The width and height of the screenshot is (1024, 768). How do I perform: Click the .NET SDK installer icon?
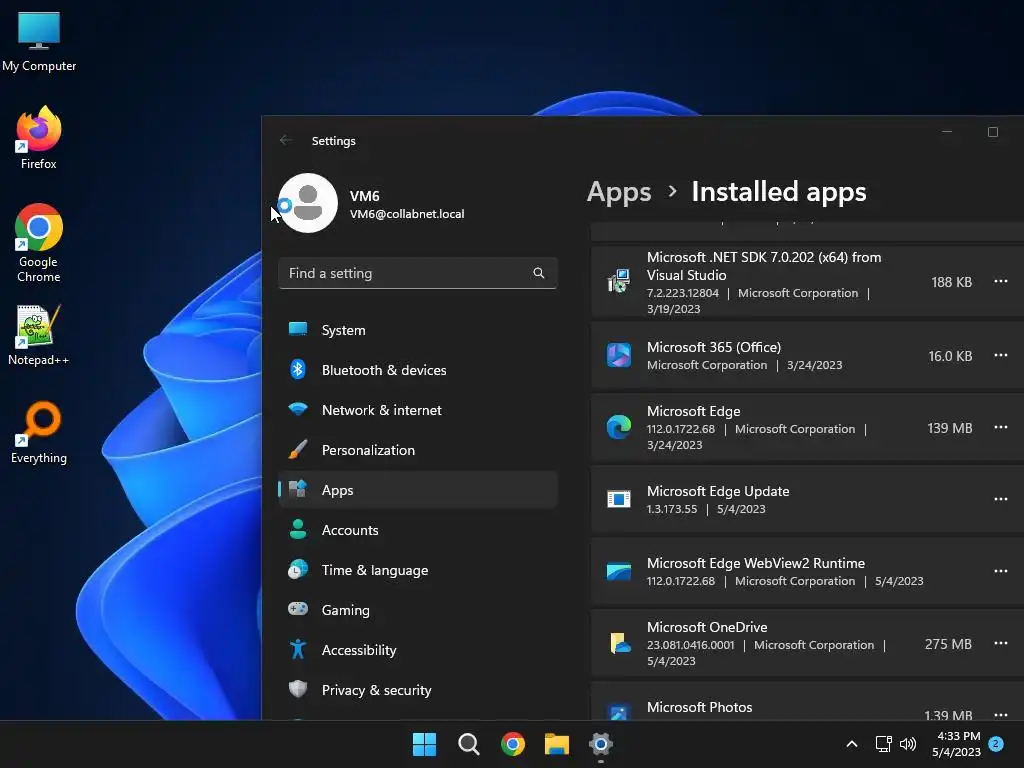click(618, 281)
